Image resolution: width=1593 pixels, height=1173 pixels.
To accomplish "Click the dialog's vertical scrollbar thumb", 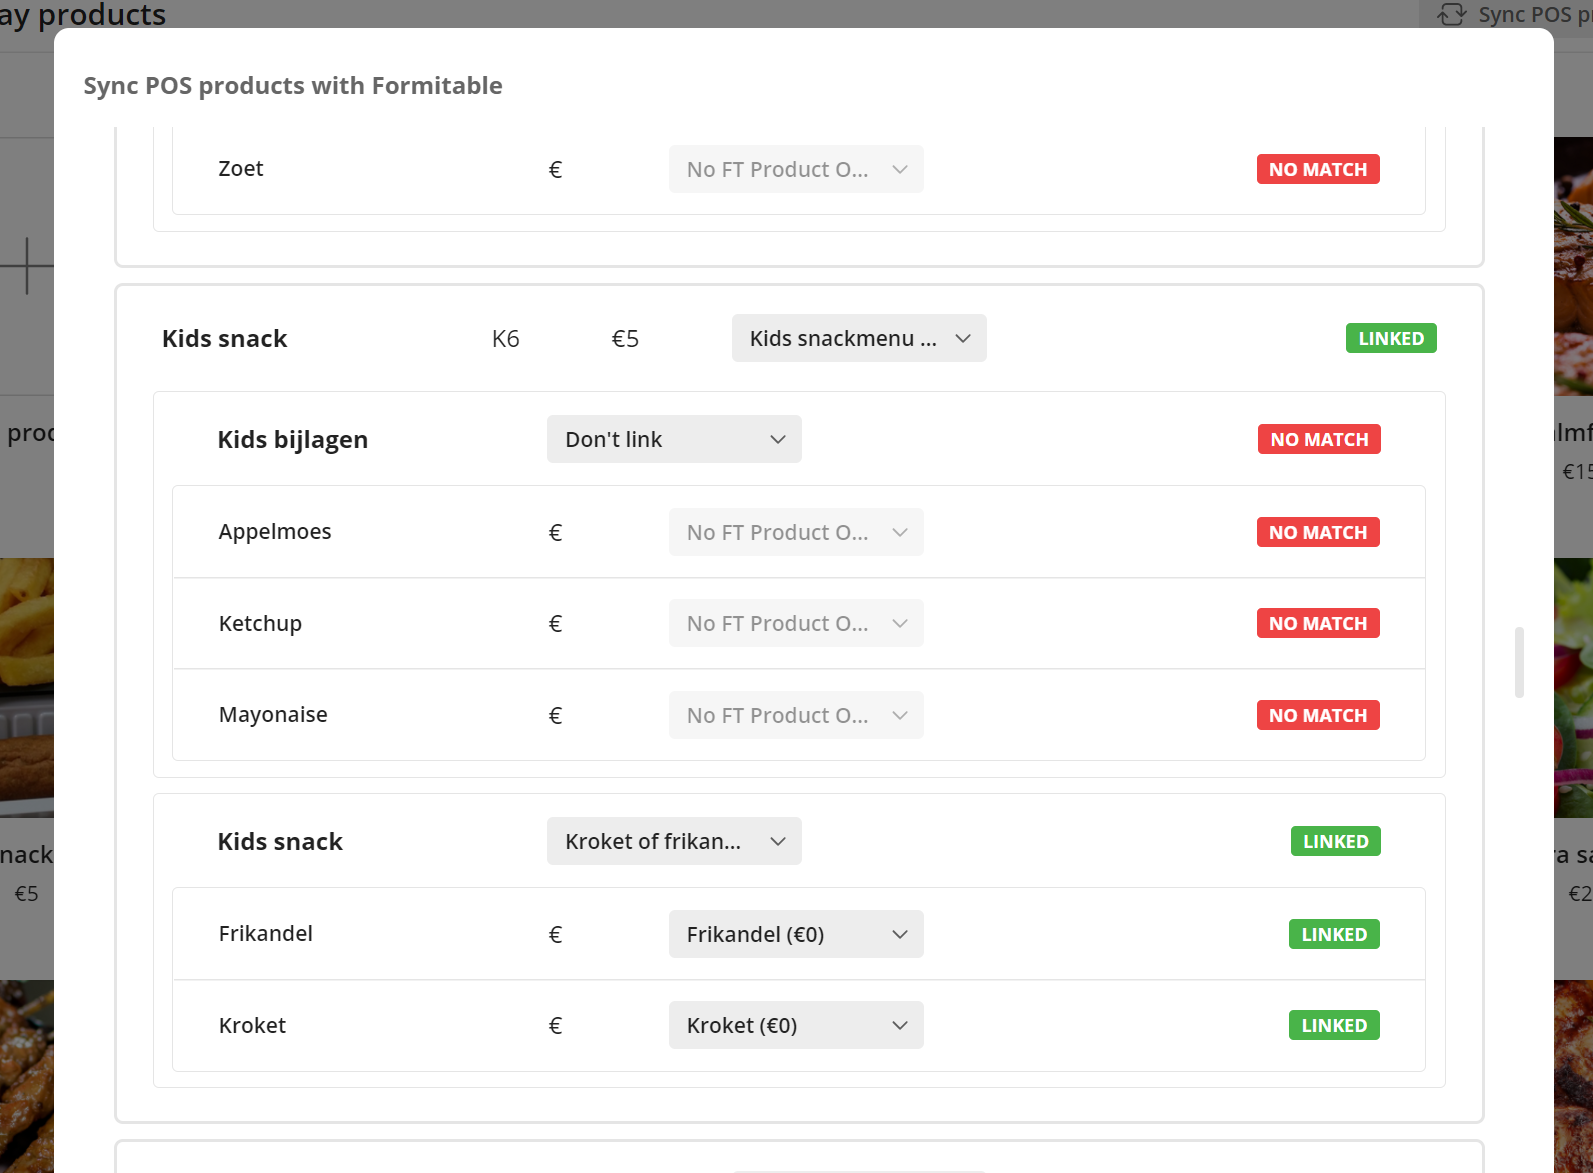I will tap(1519, 662).
